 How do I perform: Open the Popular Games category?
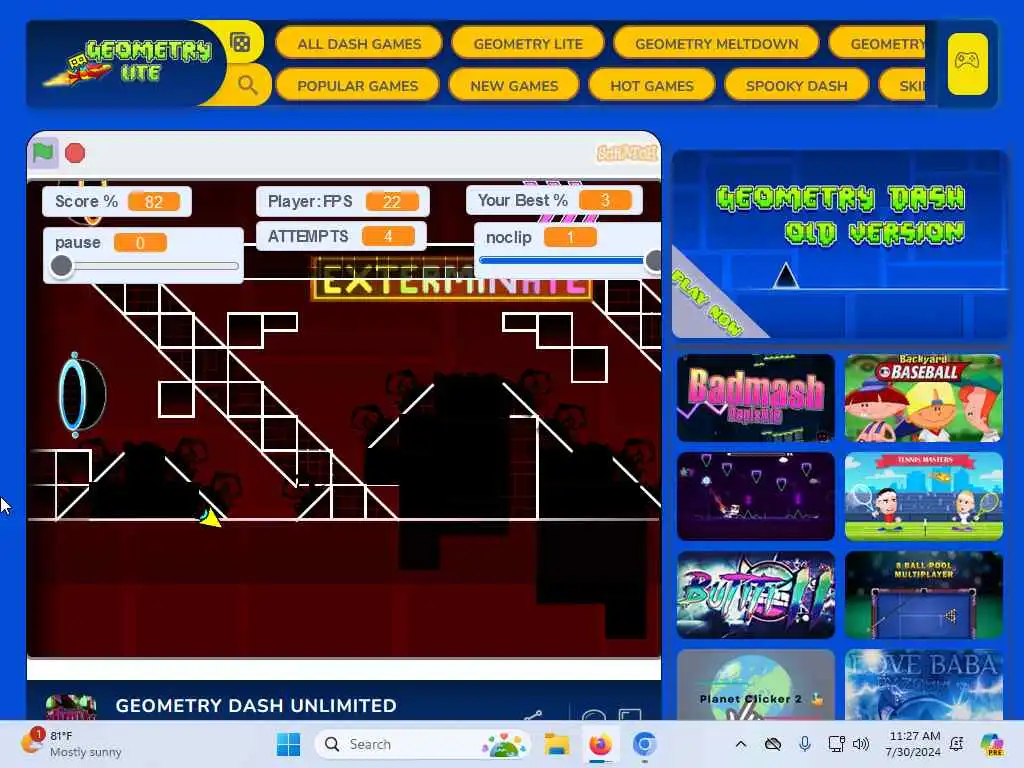tap(357, 86)
